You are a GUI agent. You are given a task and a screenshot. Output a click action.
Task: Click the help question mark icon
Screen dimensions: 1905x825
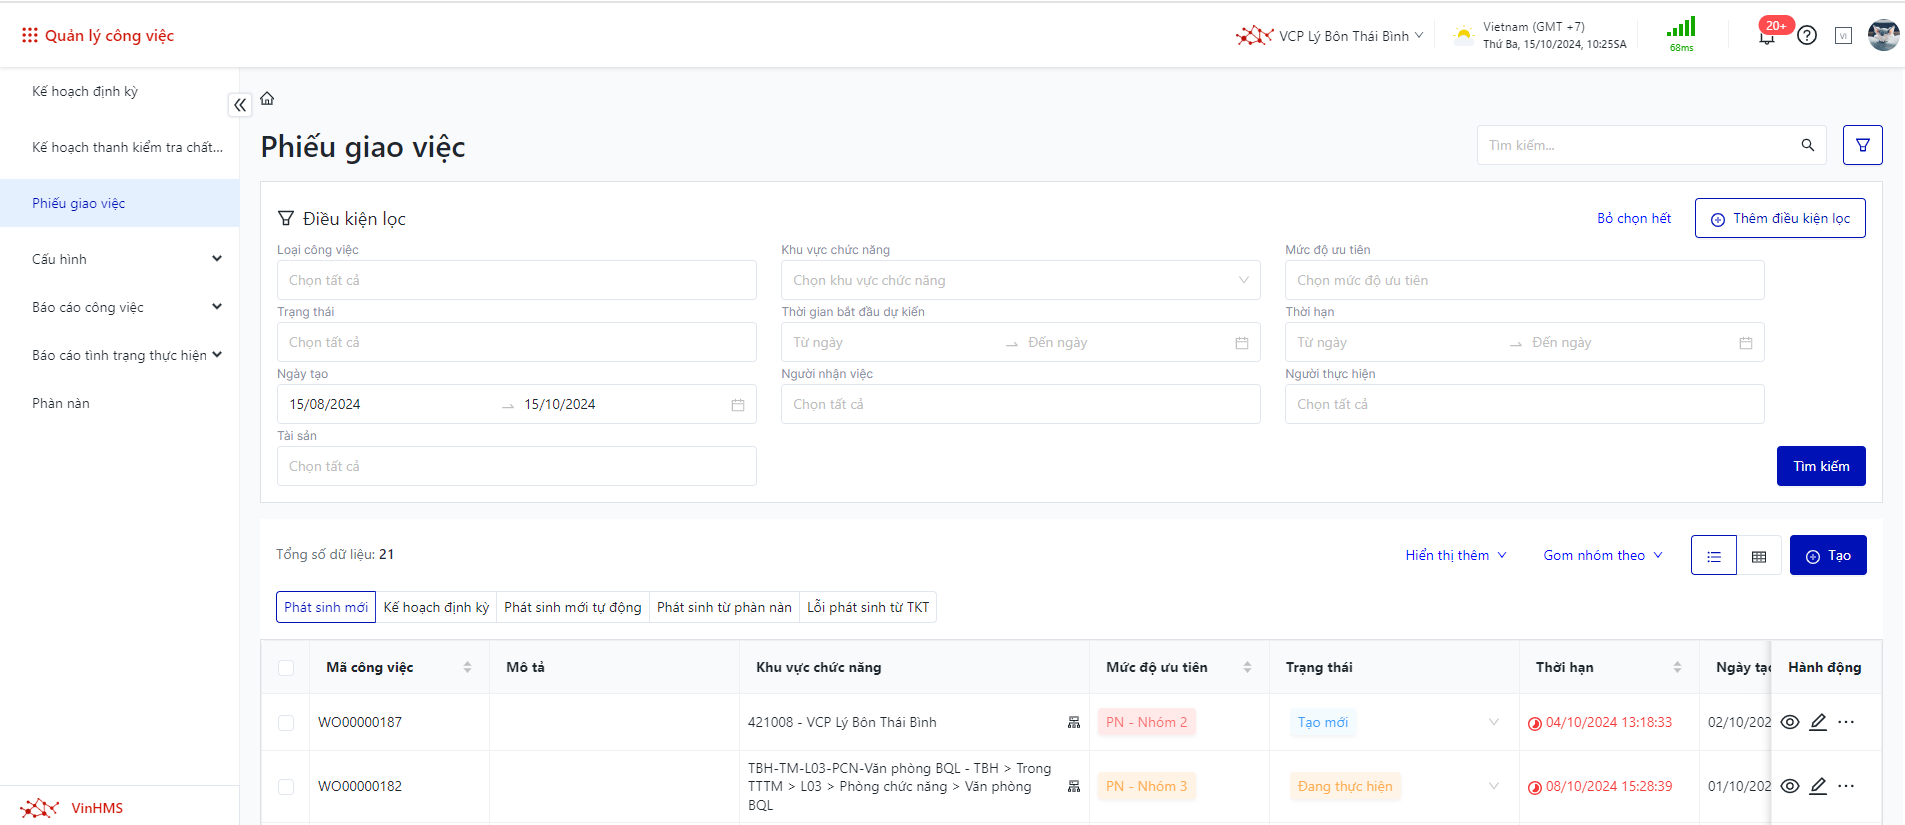[x=1807, y=36]
